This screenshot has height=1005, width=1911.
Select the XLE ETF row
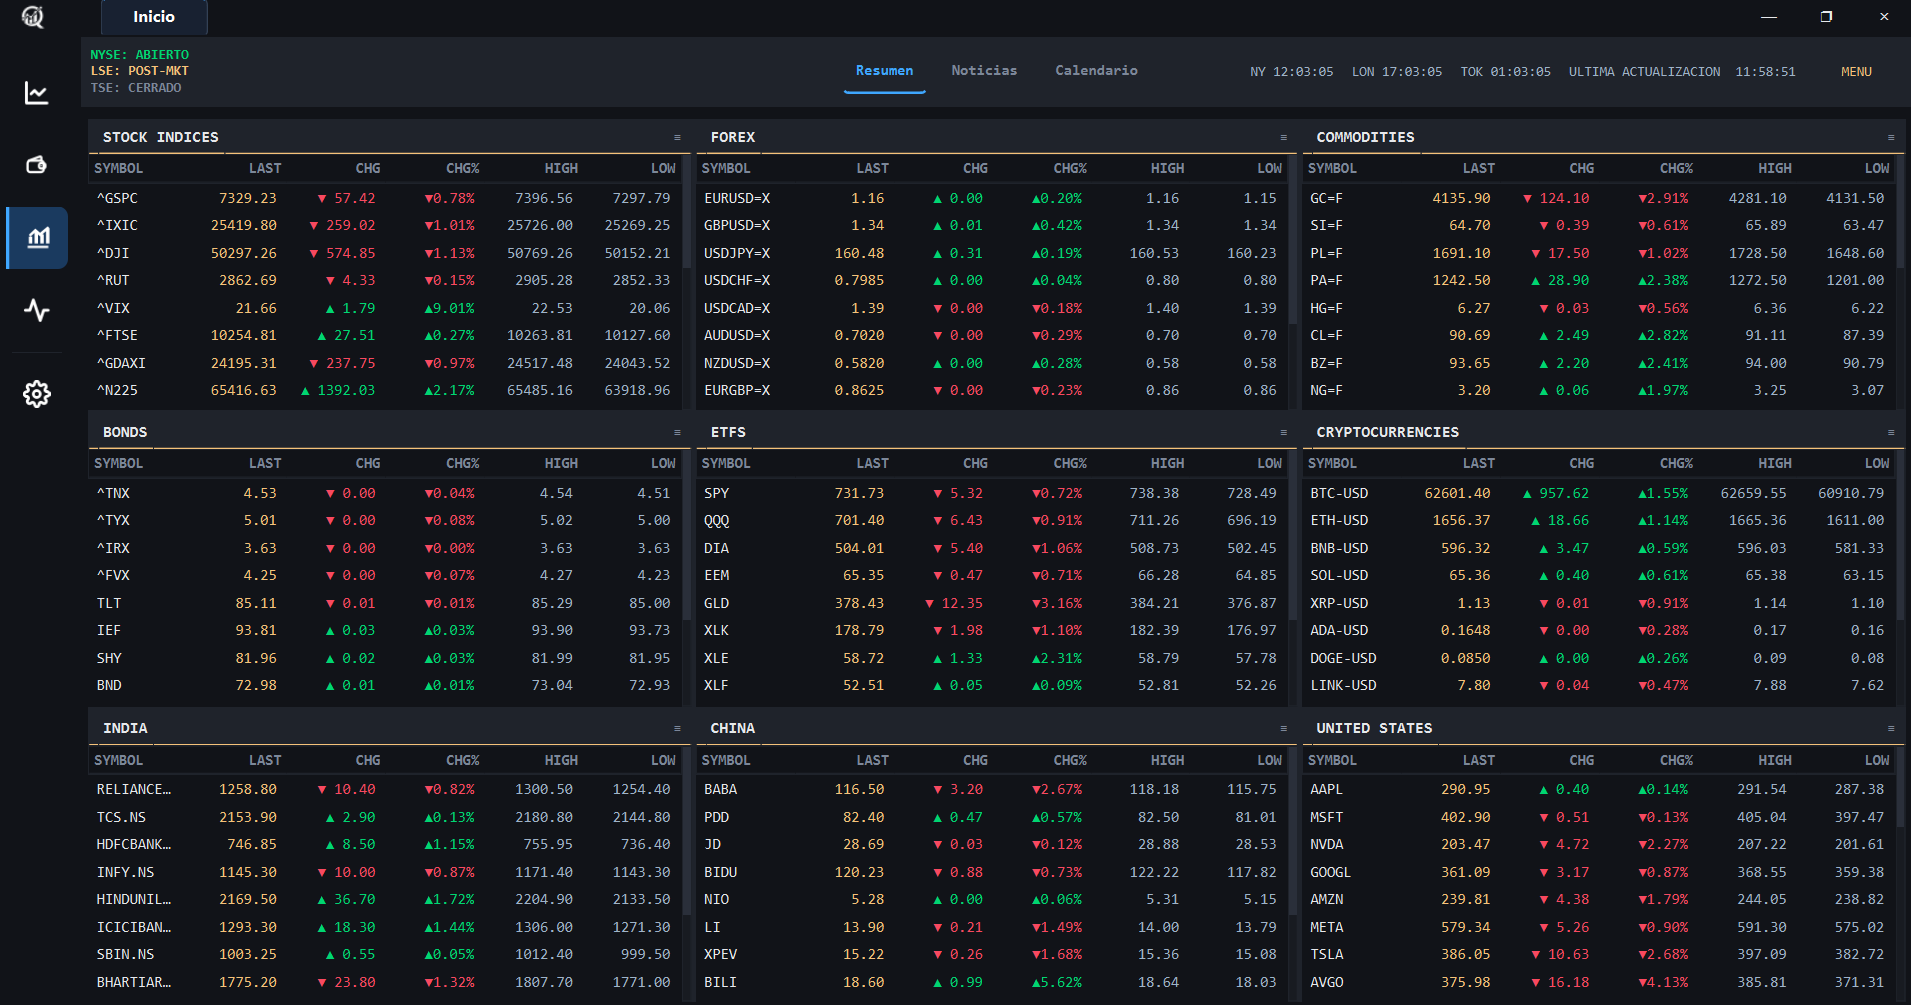[992, 658]
